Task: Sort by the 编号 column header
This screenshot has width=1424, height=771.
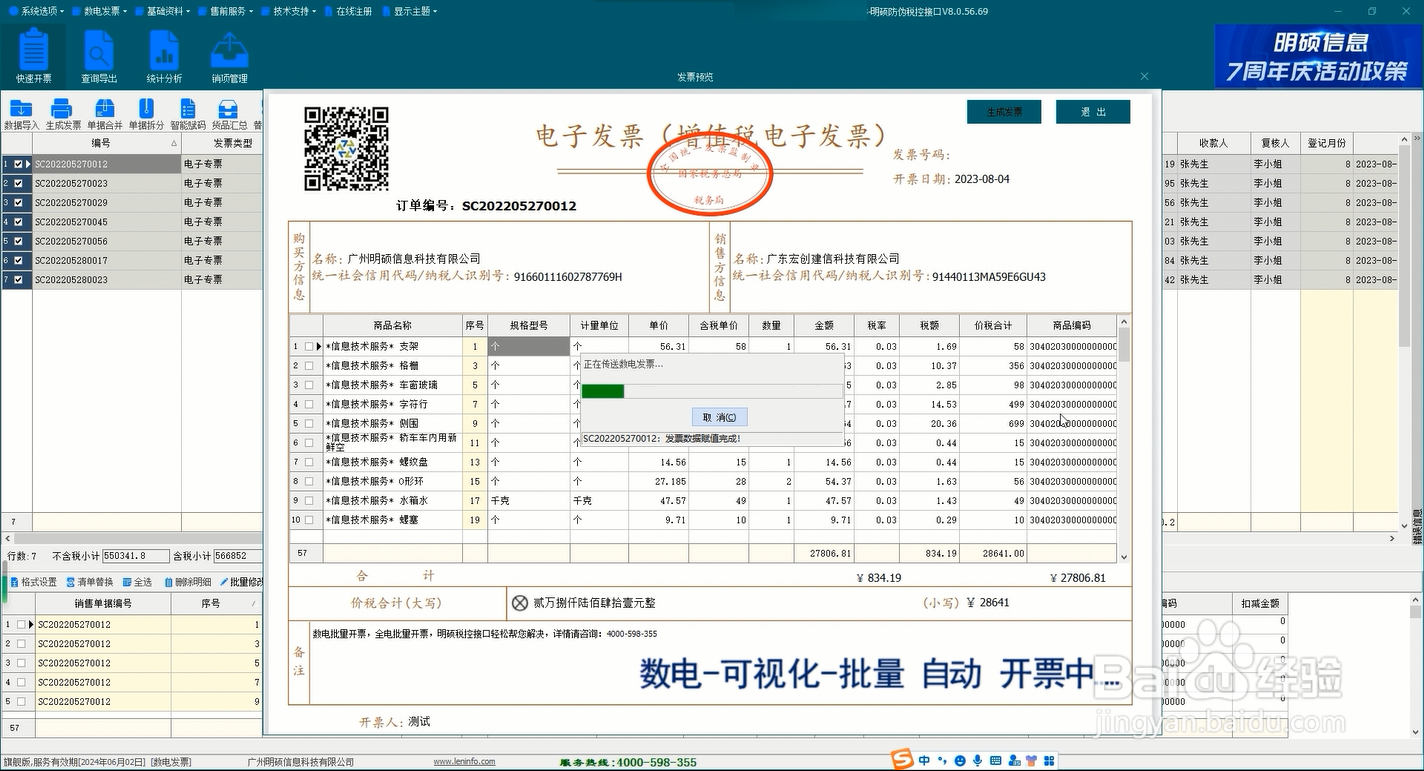Action: [x=106, y=143]
